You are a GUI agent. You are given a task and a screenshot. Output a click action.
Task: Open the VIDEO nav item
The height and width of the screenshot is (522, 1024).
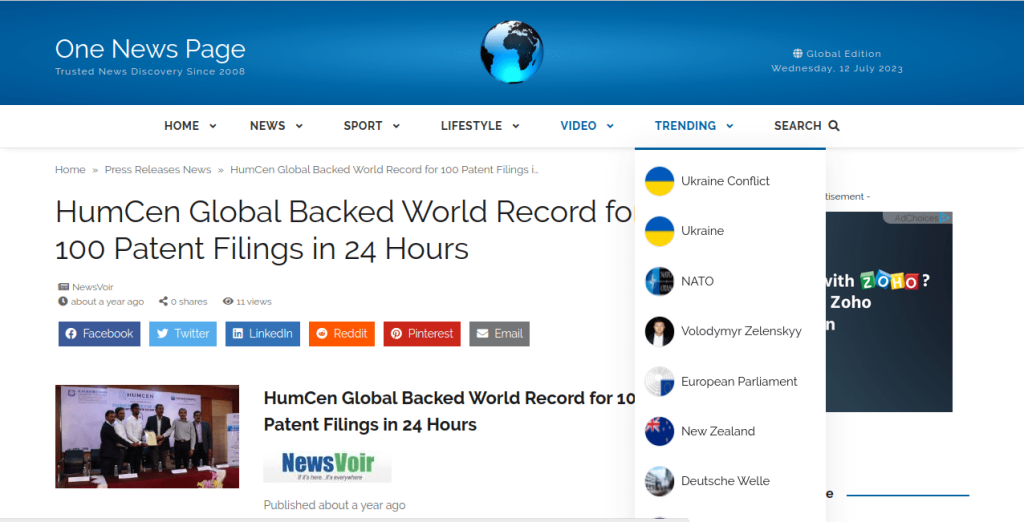(x=579, y=125)
